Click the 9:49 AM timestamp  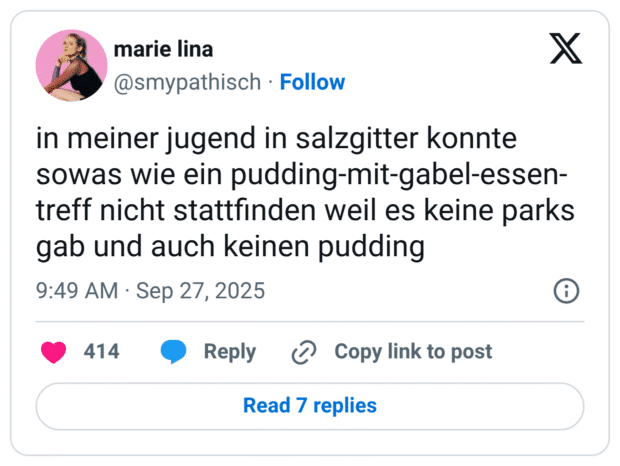point(75,291)
